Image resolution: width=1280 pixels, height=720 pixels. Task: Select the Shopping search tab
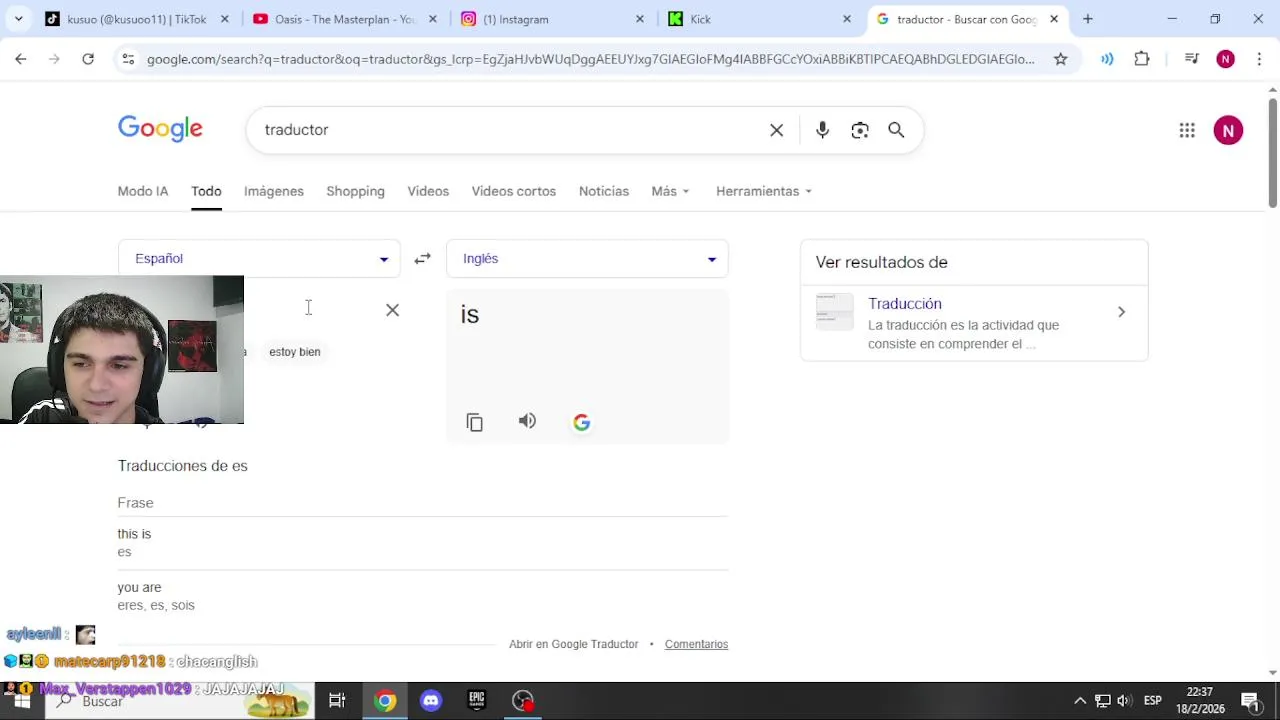click(x=355, y=191)
